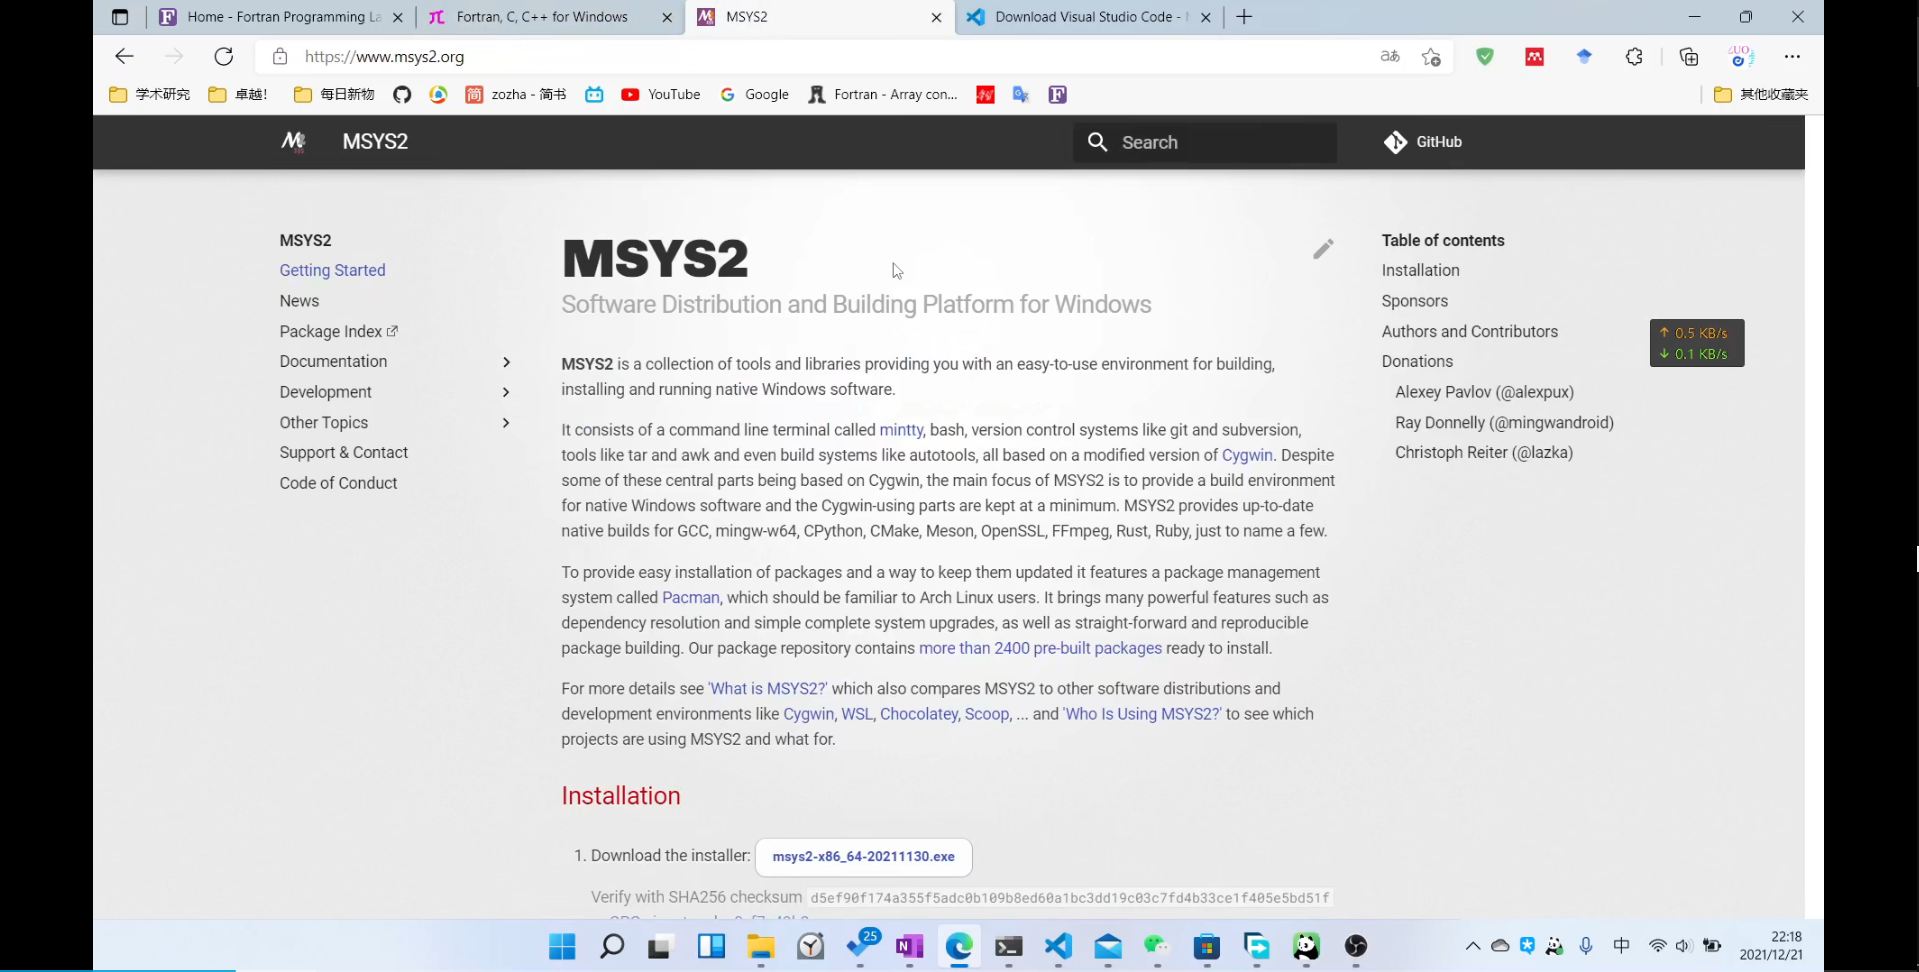This screenshot has width=1919, height=972.
Task: Jump to Installation in table of contents
Action: coord(1420,270)
